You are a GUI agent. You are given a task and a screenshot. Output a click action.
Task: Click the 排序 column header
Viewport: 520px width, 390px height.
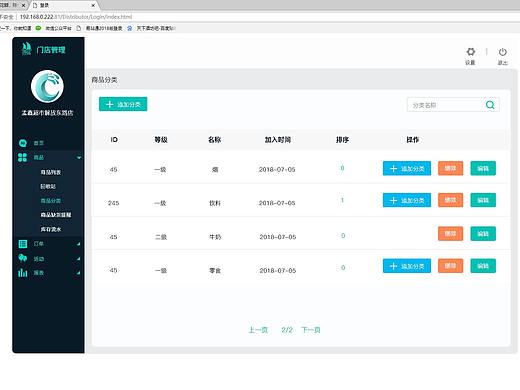pyautogui.click(x=342, y=140)
